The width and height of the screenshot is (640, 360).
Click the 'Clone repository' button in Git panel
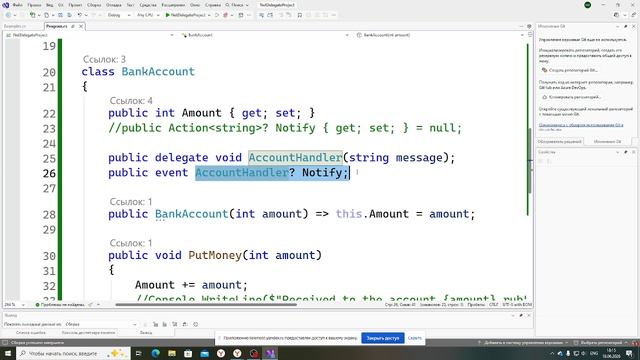coord(572,97)
